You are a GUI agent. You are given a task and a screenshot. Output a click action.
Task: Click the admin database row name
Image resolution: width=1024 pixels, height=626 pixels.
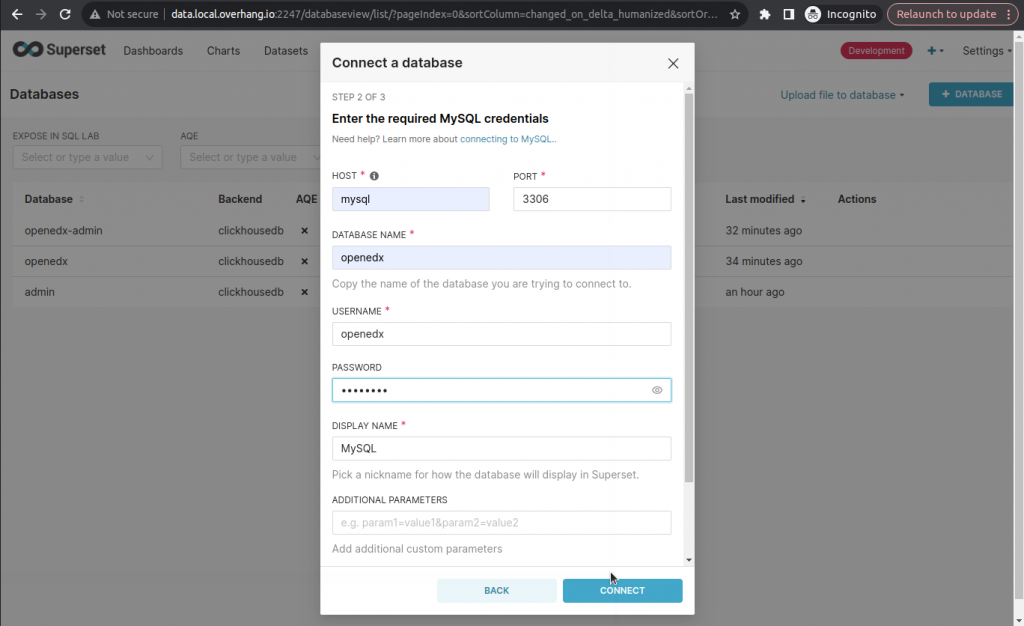[x=39, y=292]
